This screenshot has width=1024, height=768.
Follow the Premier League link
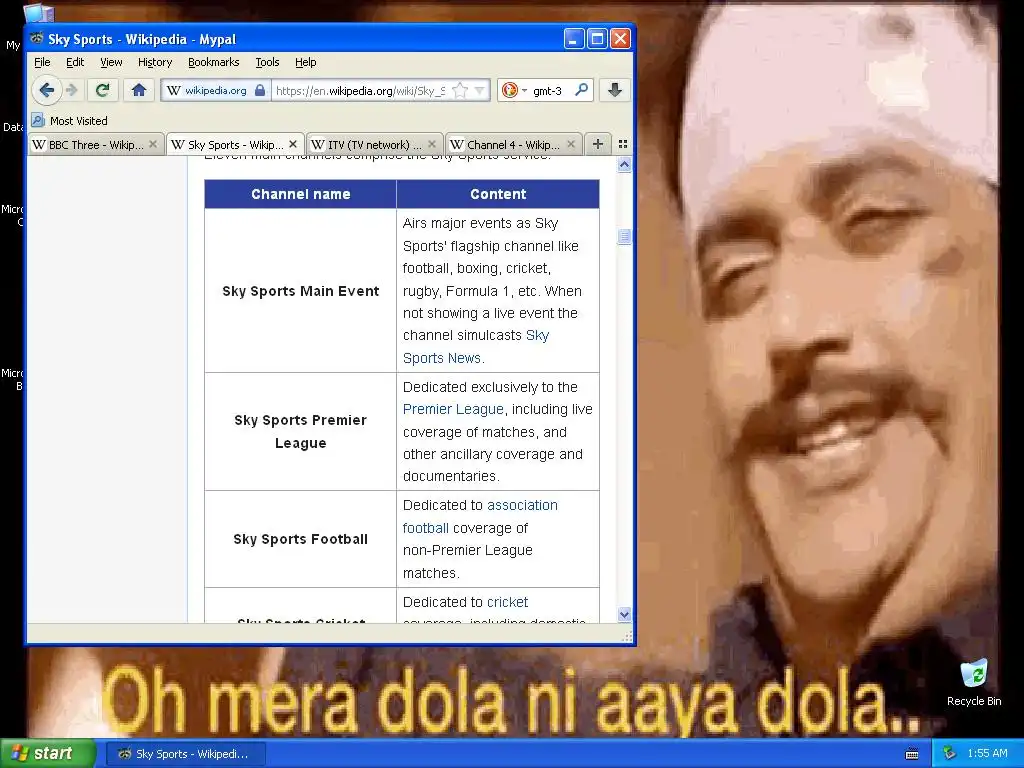pyautogui.click(x=453, y=409)
